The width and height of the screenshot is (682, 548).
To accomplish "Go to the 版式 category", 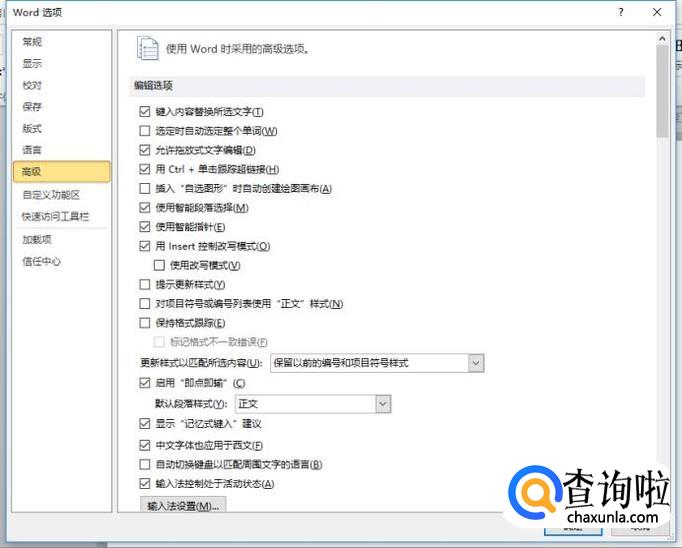I will (x=32, y=128).
